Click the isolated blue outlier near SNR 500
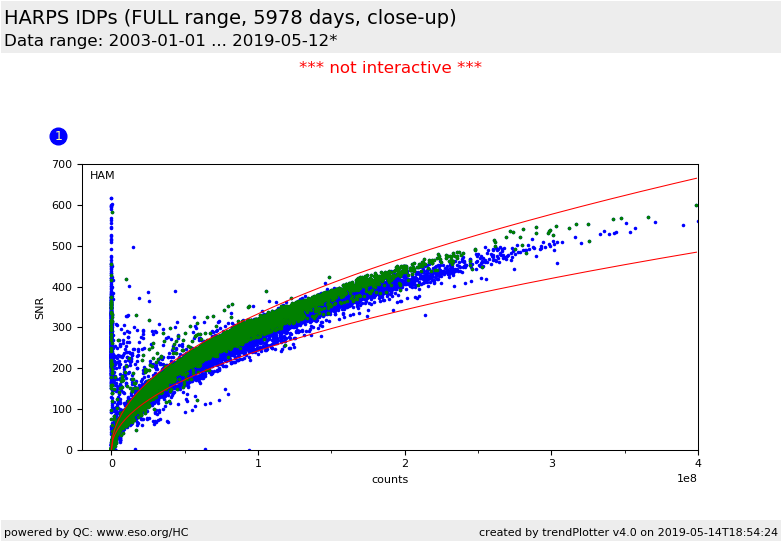782x542 pixels. 133,247
